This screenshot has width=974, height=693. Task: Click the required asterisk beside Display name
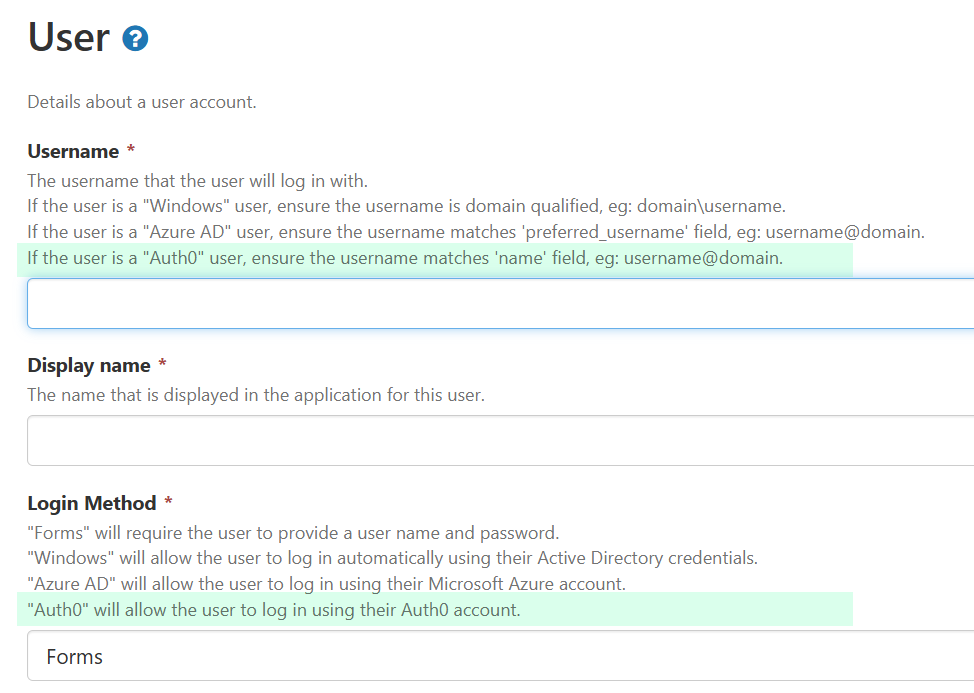pos(162,363)
